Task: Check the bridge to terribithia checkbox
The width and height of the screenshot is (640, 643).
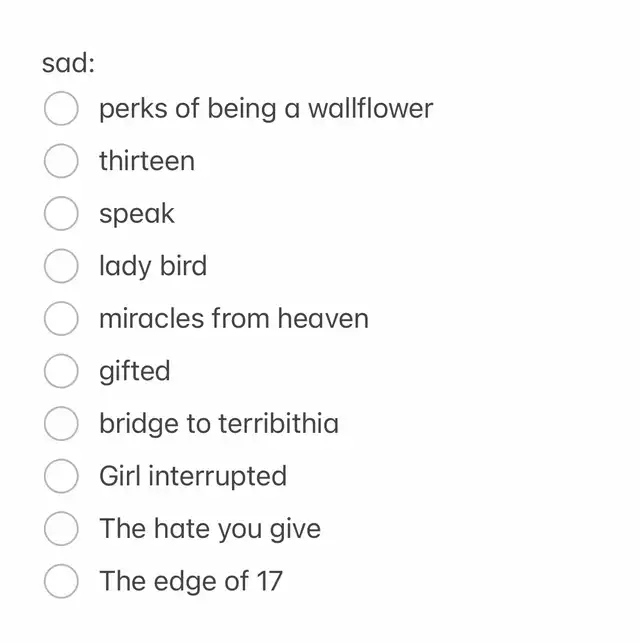Action: tap(61, 424)
